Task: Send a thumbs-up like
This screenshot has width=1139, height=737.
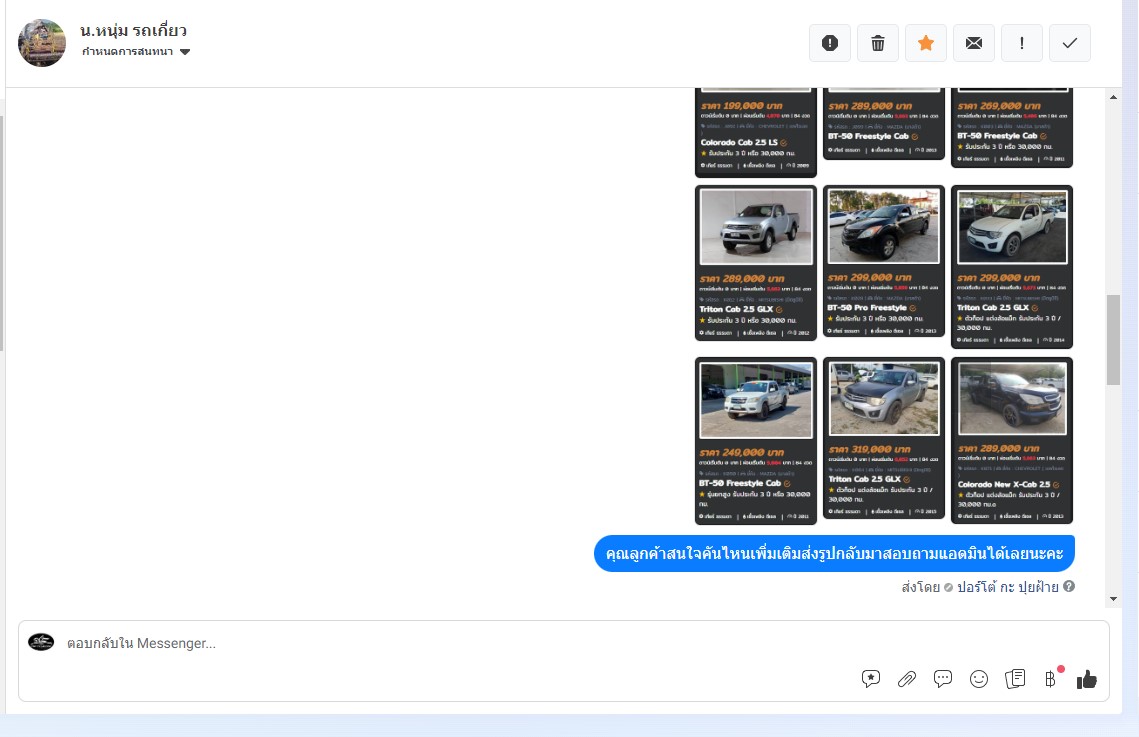Action: tap(1087, 679)
